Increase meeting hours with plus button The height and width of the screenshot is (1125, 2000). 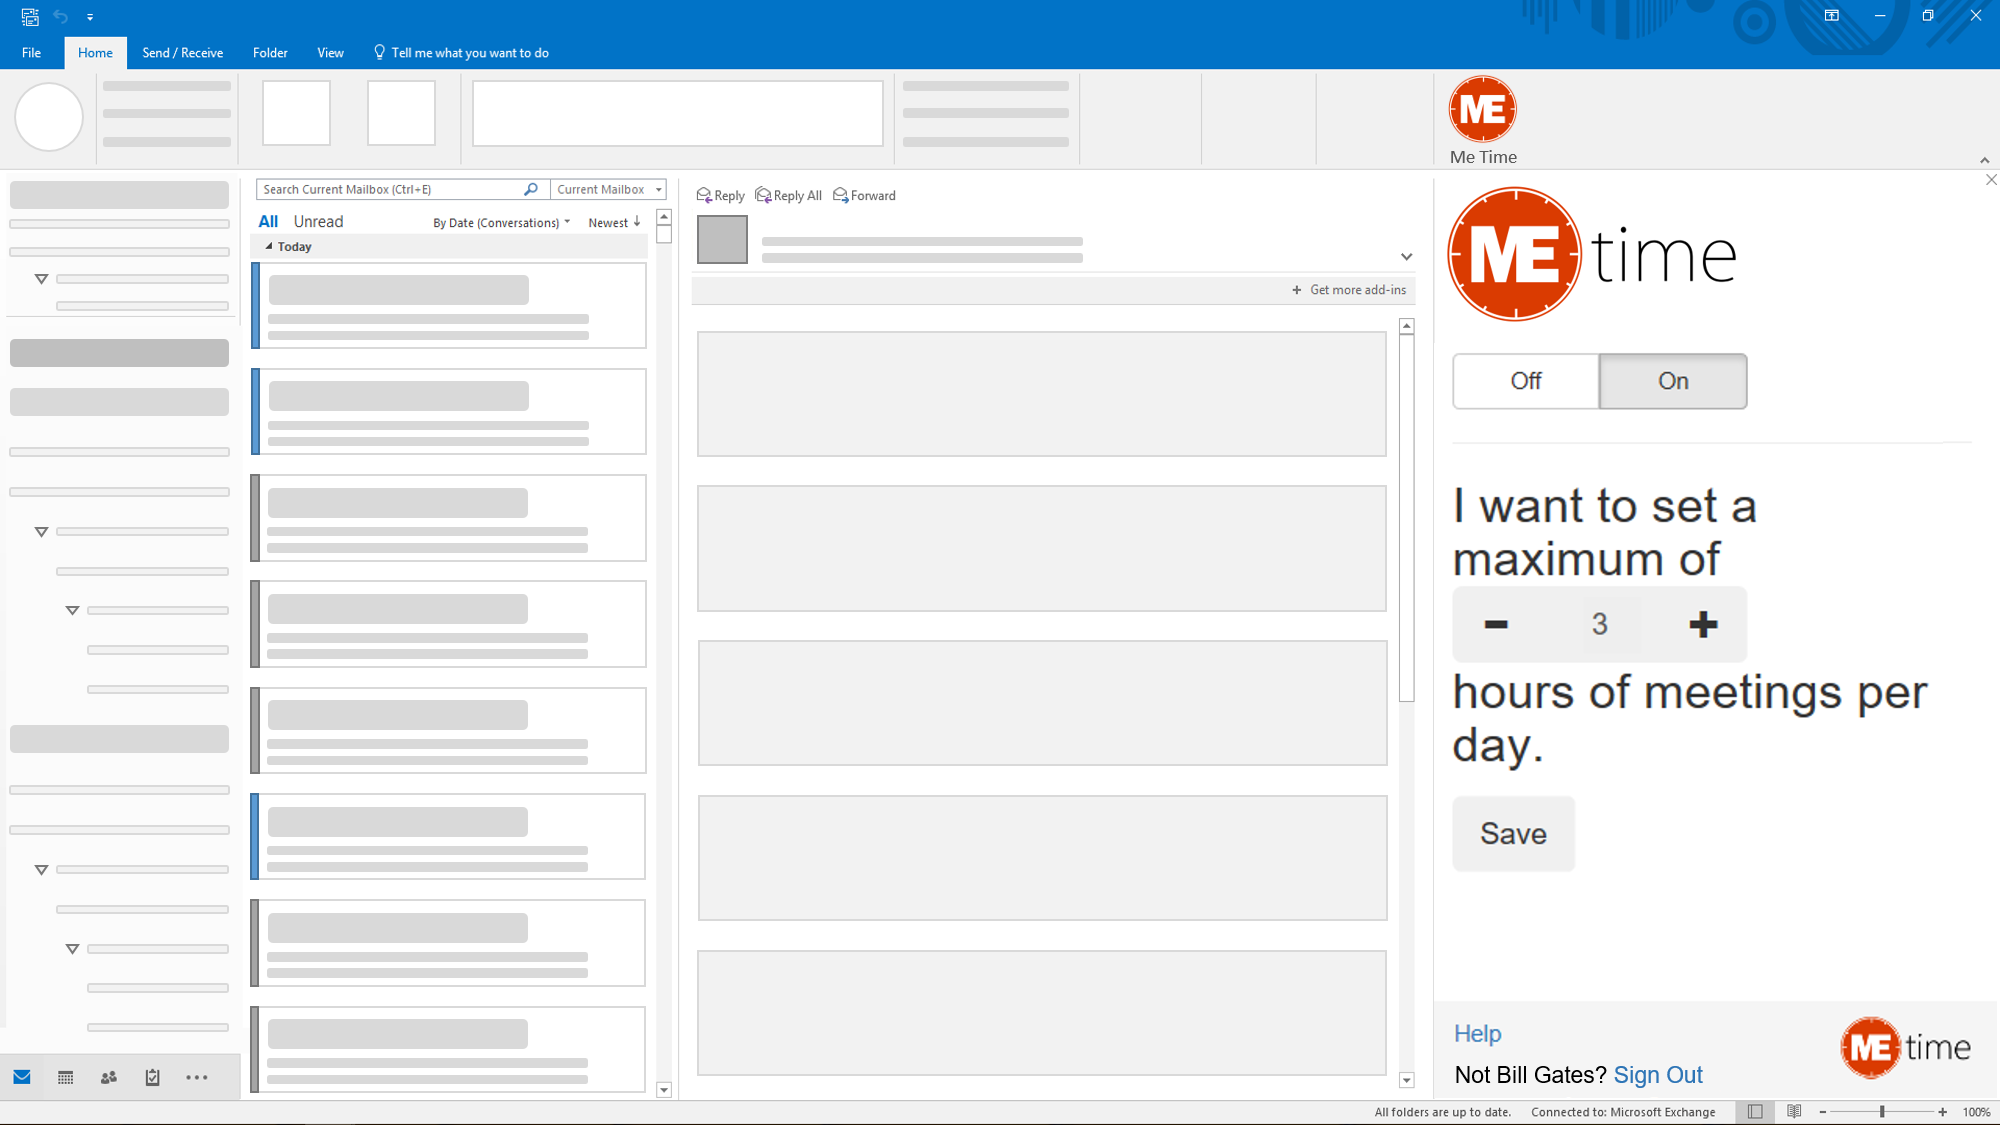click(x=1703, y=624)
